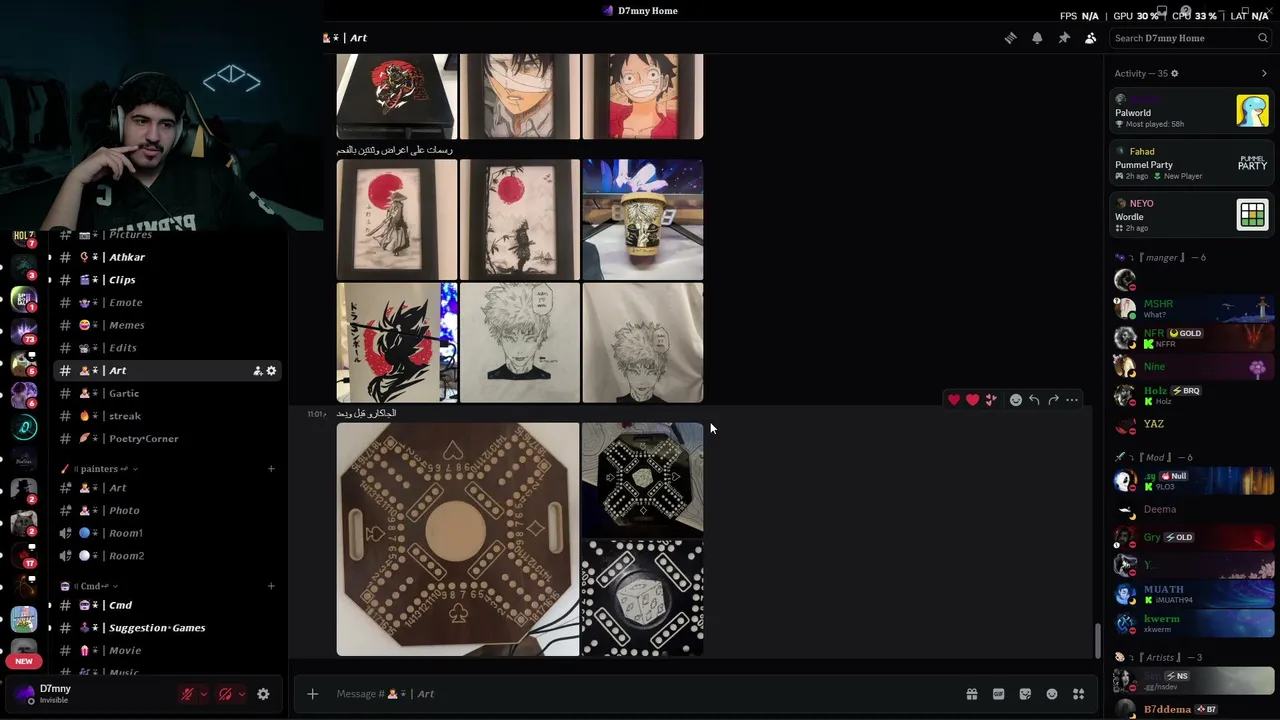This screenshot has height=720, width=1280.
Task: Open Fahad's Pummel Party activity card
Action: click(x=1192, y=162)
